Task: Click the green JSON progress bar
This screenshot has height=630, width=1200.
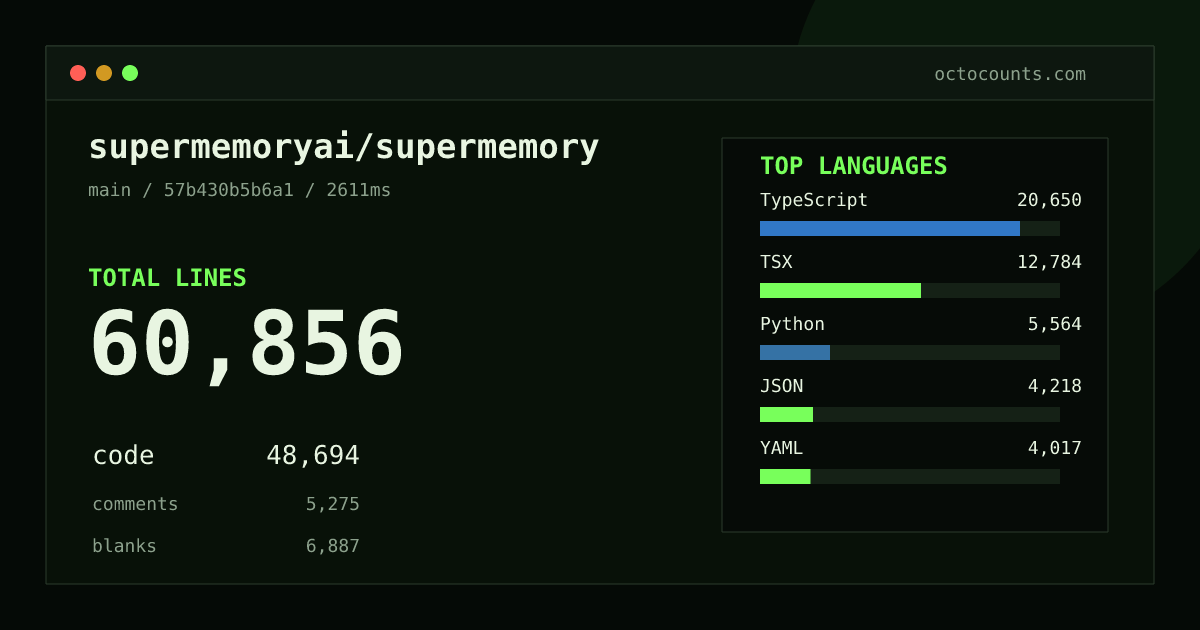Action: [x=786, y=414]
